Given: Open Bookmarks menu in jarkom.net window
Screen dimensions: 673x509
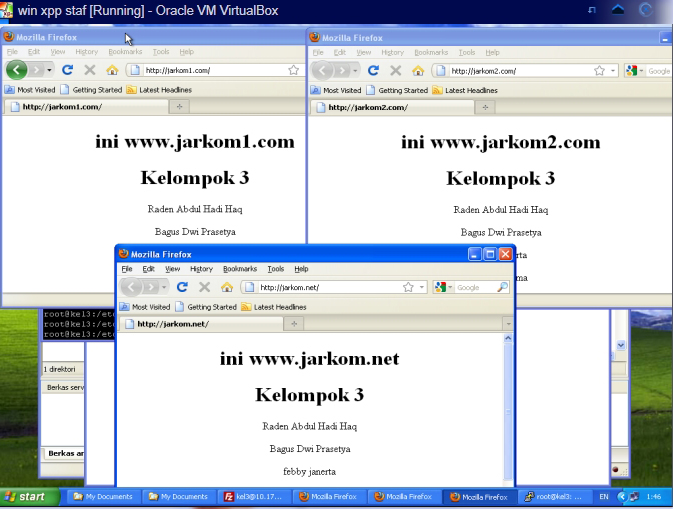Looking at the screenshot, I should tap(240, 269).
